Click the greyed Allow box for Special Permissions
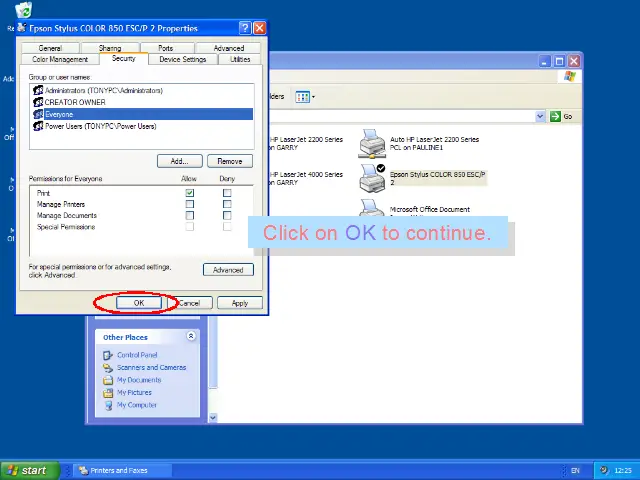The image size is (640, 480). (x=190, y=227)
